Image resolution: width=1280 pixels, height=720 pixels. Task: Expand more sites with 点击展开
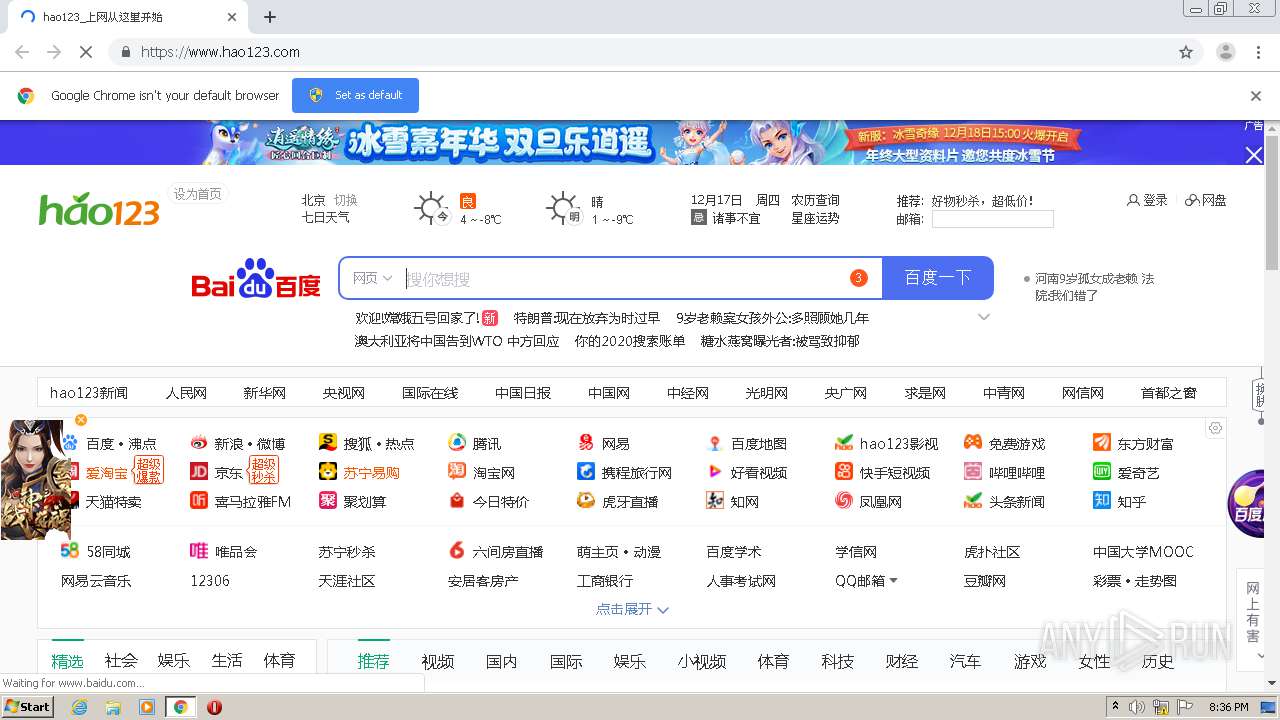tap(632, 609)
